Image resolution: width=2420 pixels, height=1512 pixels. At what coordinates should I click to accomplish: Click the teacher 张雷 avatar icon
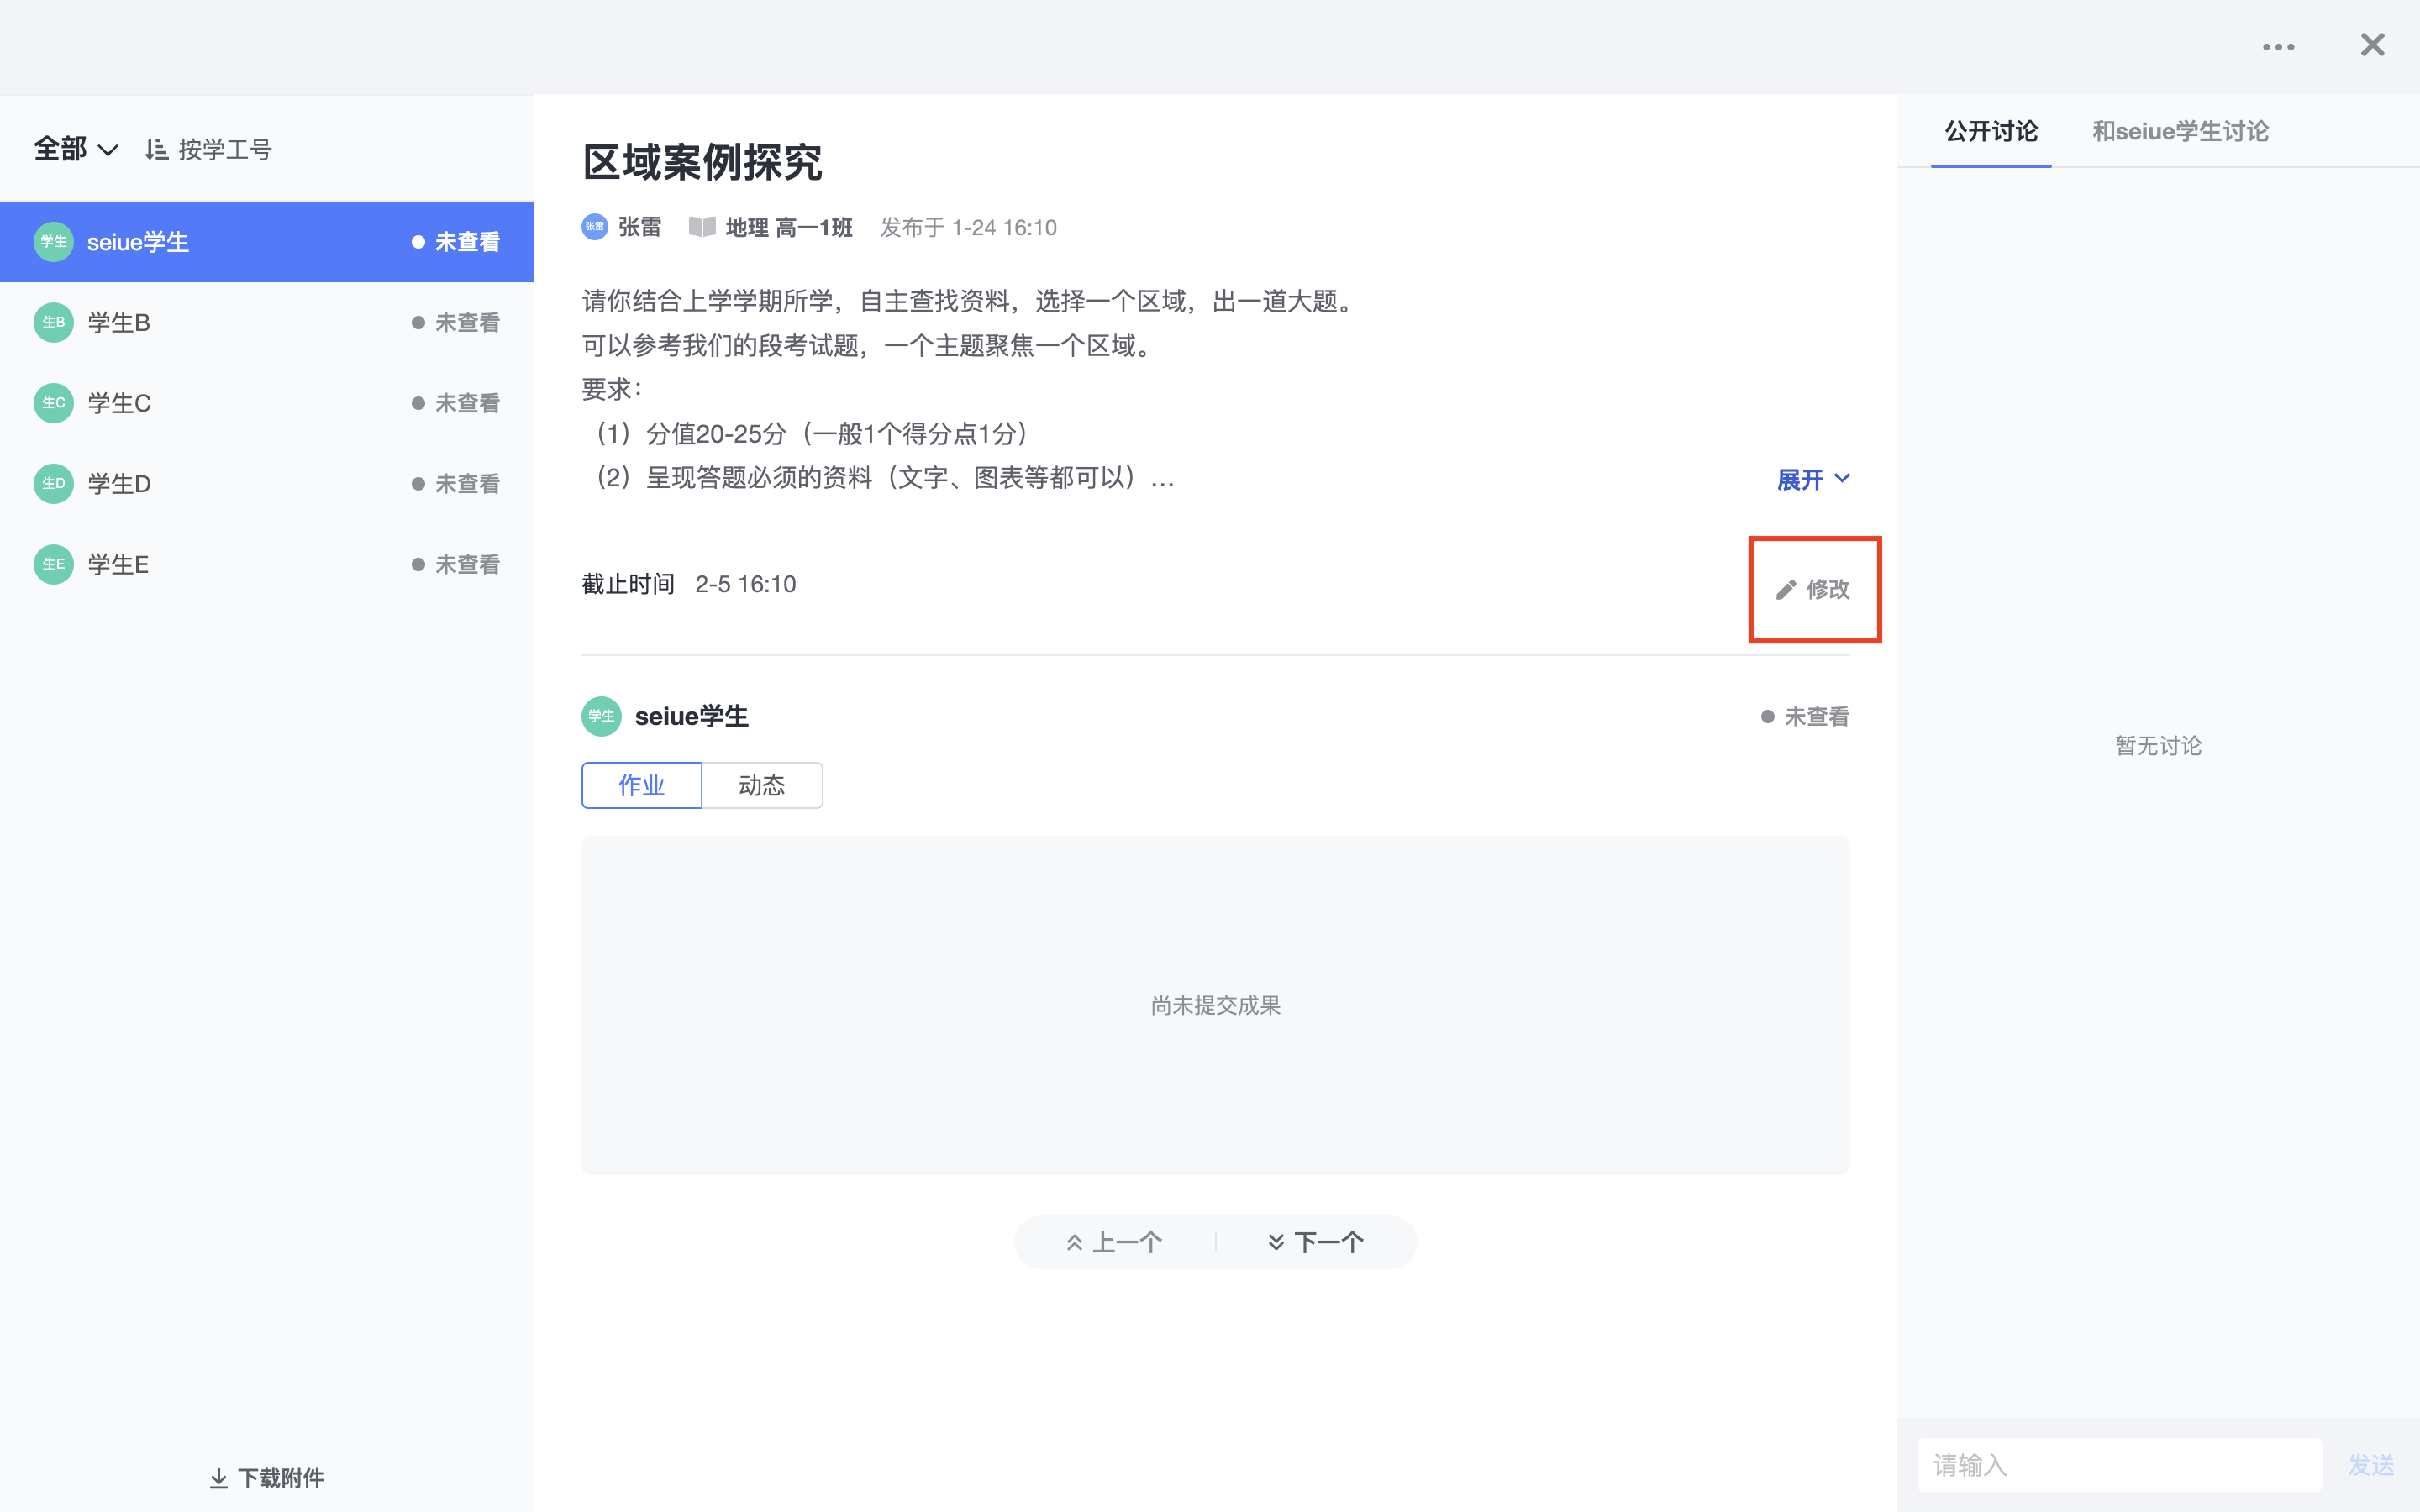595,227
